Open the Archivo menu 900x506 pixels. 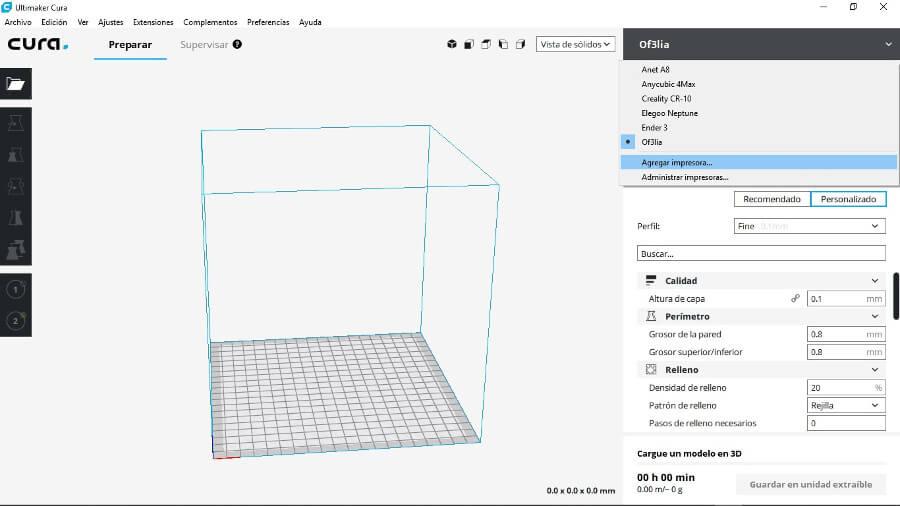18,22
